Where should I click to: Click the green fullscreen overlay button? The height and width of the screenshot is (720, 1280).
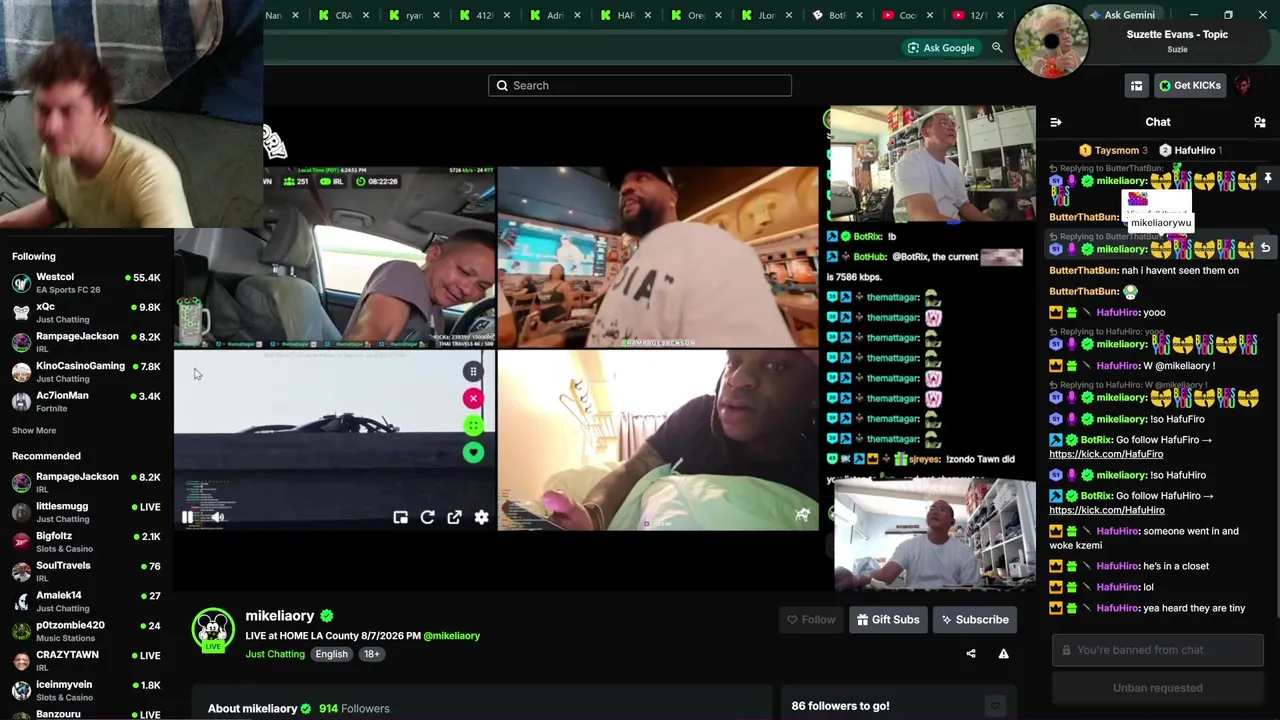[473, 426]
